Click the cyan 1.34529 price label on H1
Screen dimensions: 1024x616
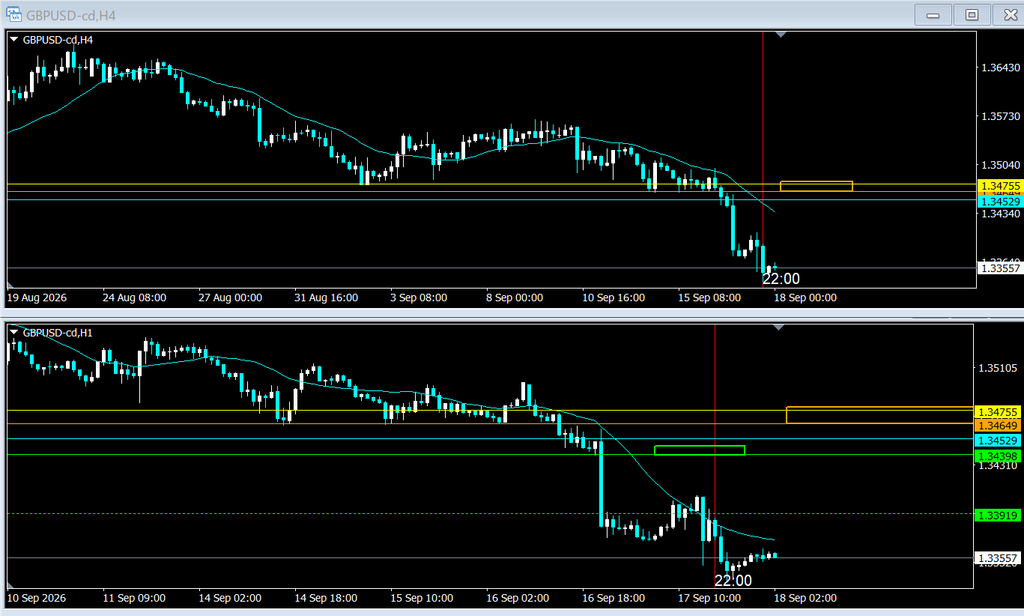click(997, 440)
